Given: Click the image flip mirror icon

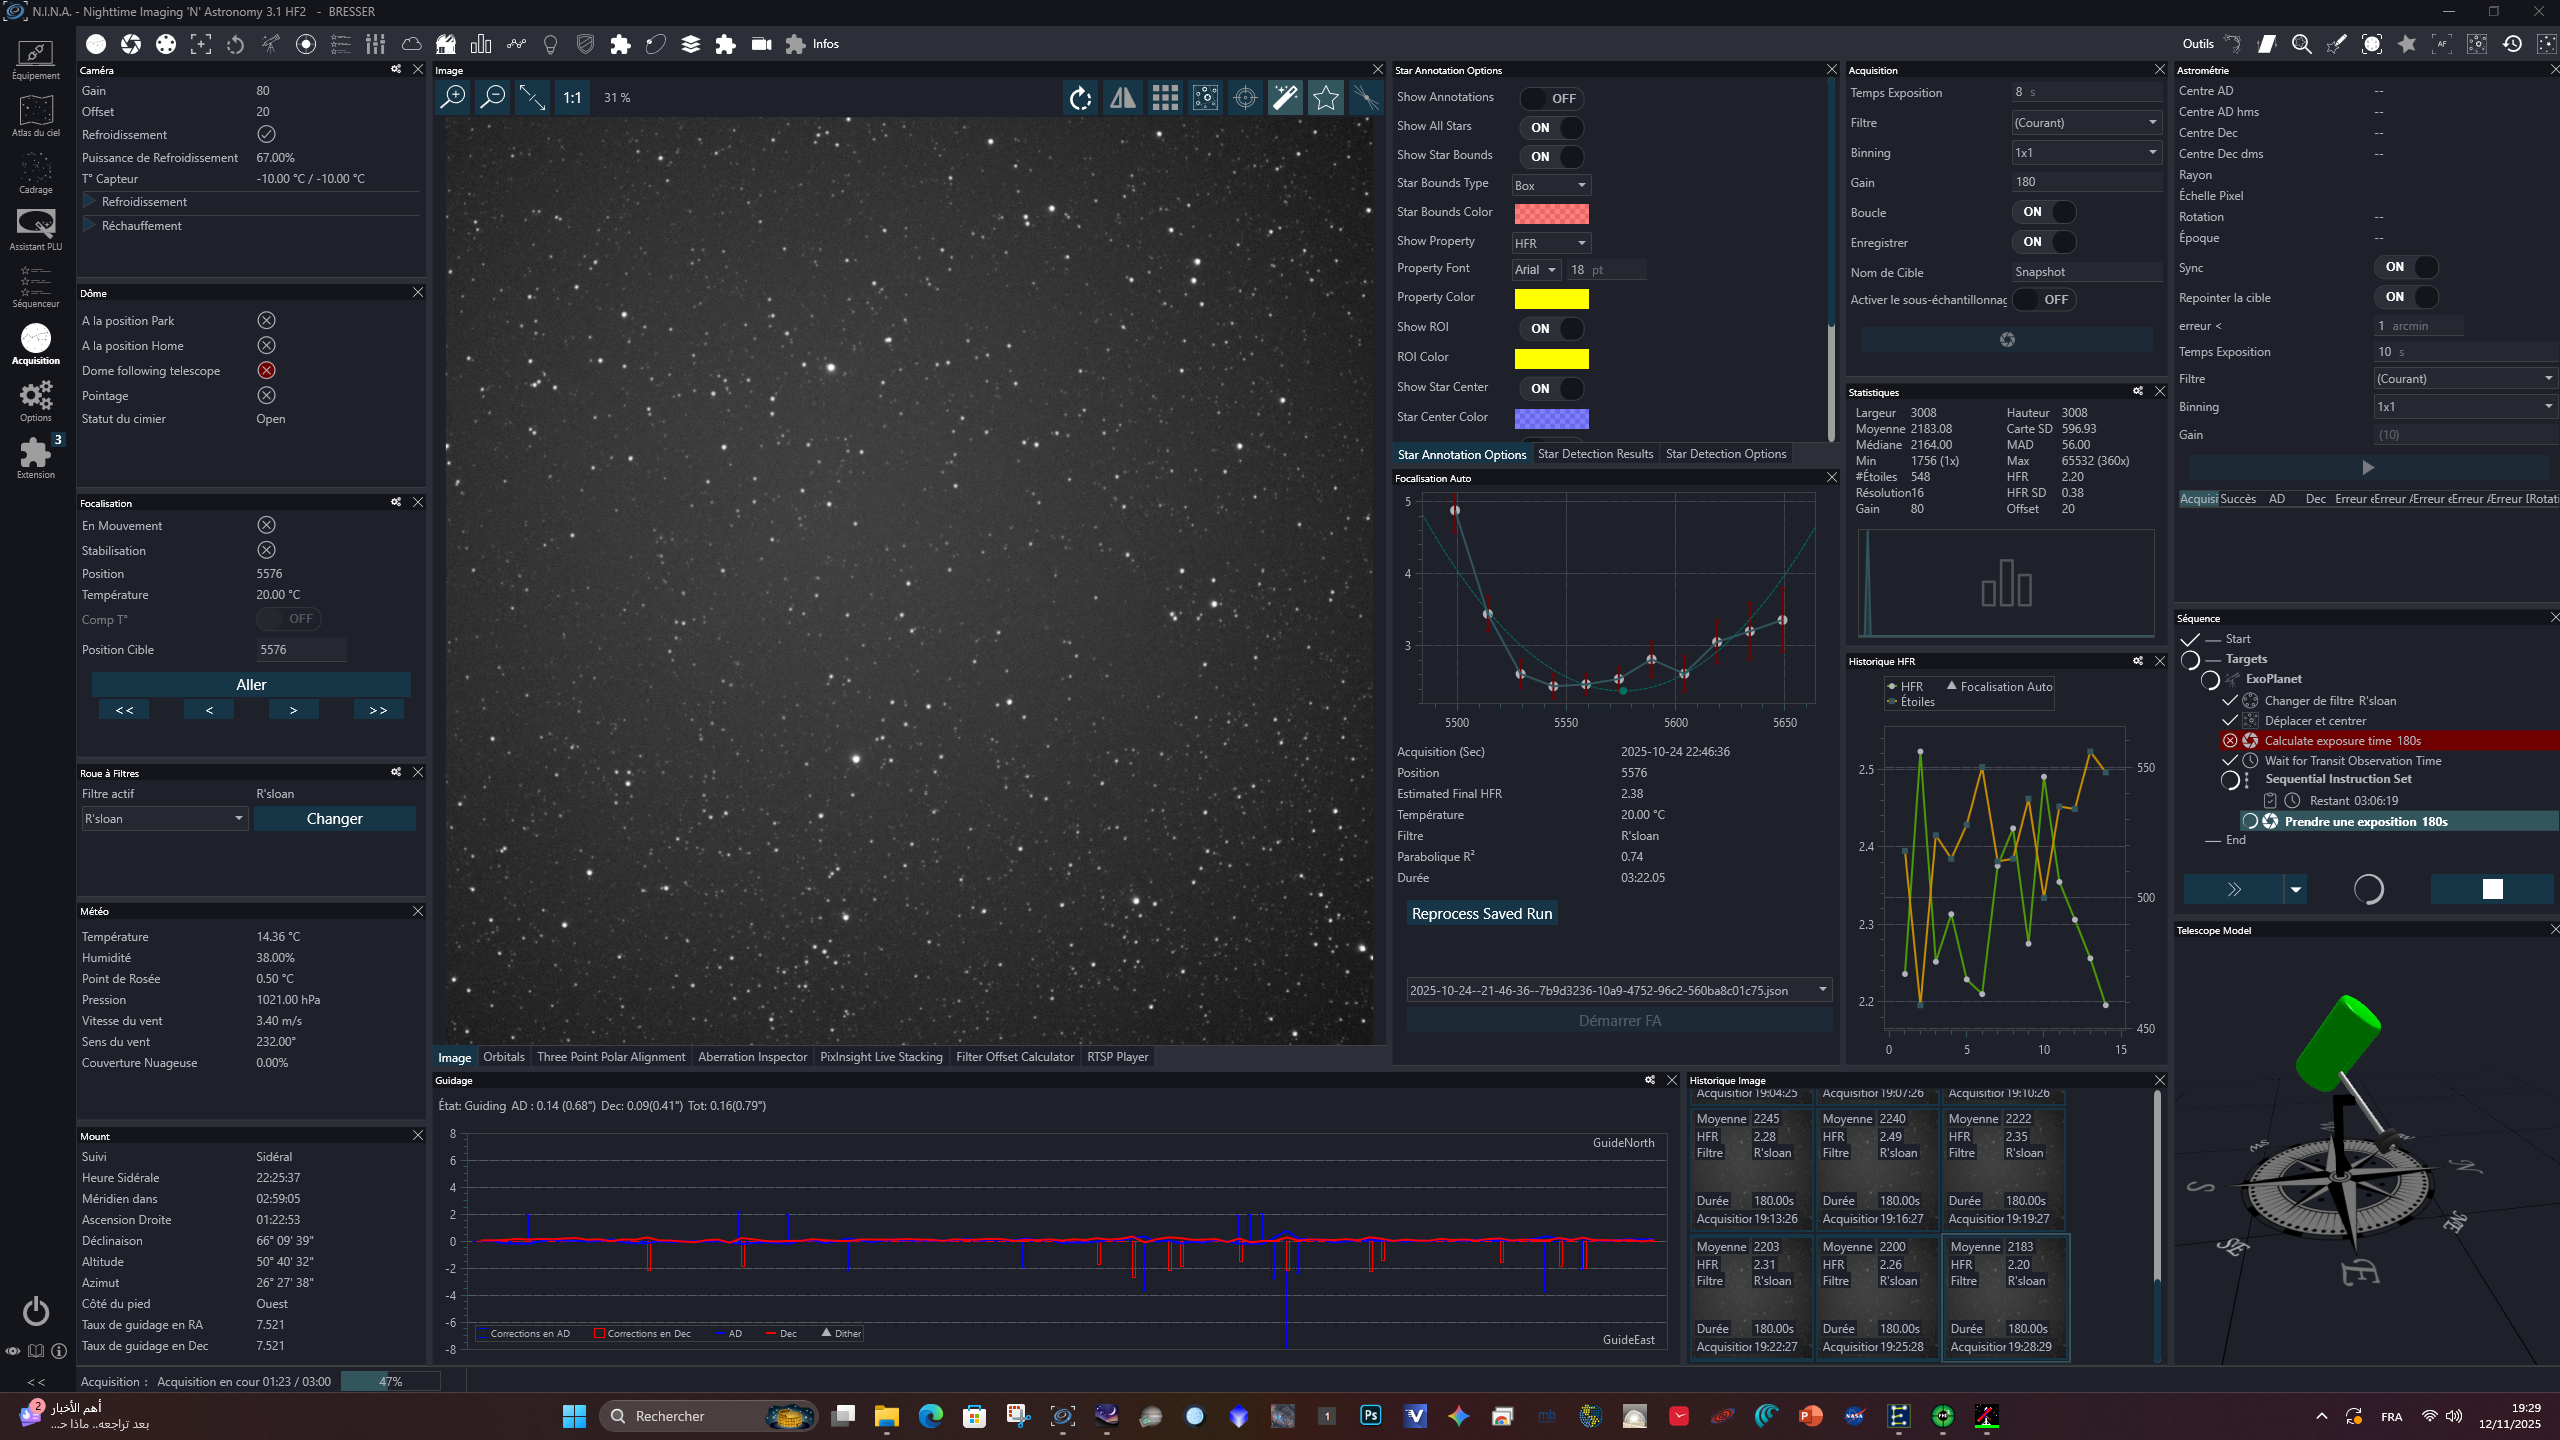Looking at the screenshot, I should (1123, 97).
